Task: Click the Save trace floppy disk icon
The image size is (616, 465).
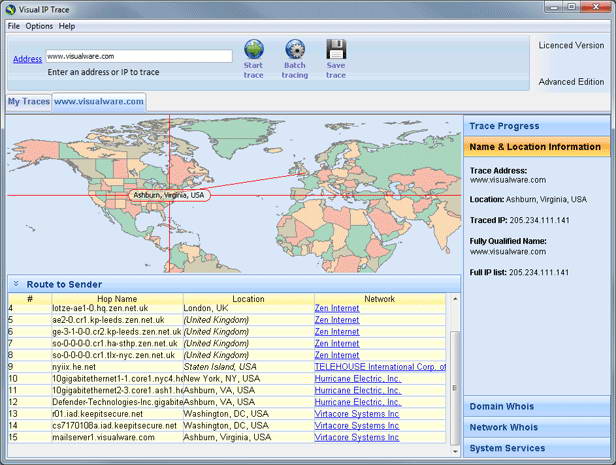Action: 336,49
